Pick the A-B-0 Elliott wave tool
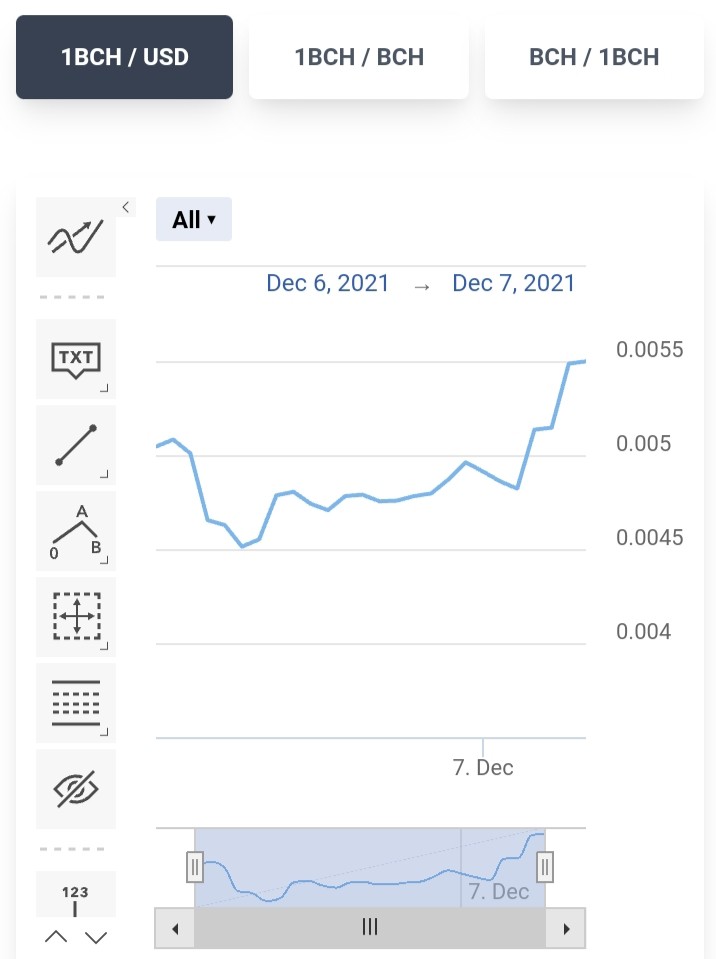 click(76, 531)
